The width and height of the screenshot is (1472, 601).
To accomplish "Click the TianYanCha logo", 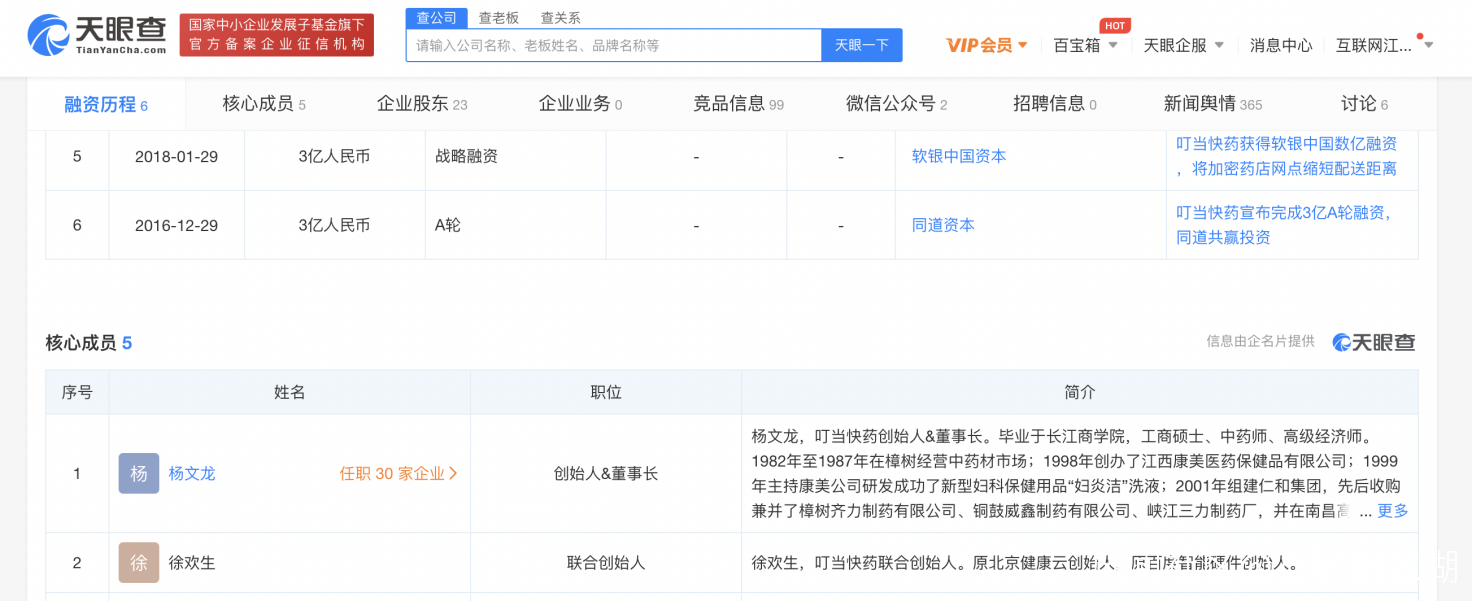I will click(x=97, y=35).
